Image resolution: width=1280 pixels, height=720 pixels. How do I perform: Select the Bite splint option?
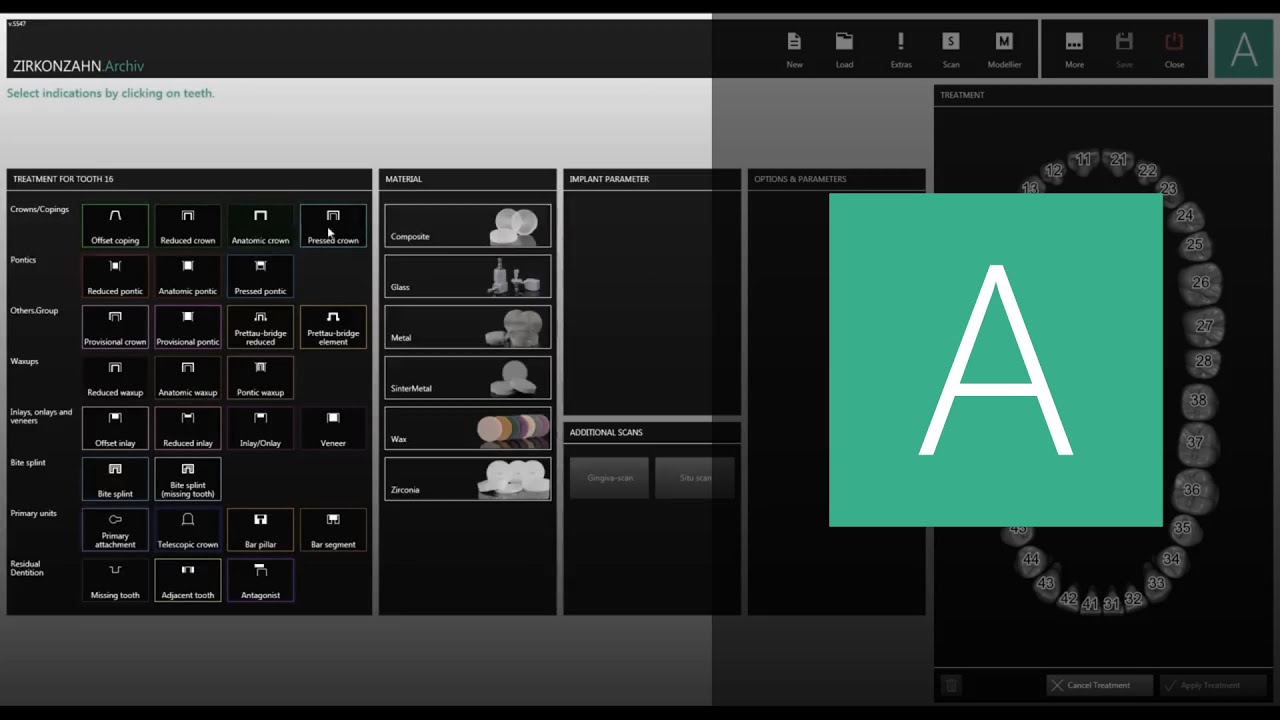[115, 479]
